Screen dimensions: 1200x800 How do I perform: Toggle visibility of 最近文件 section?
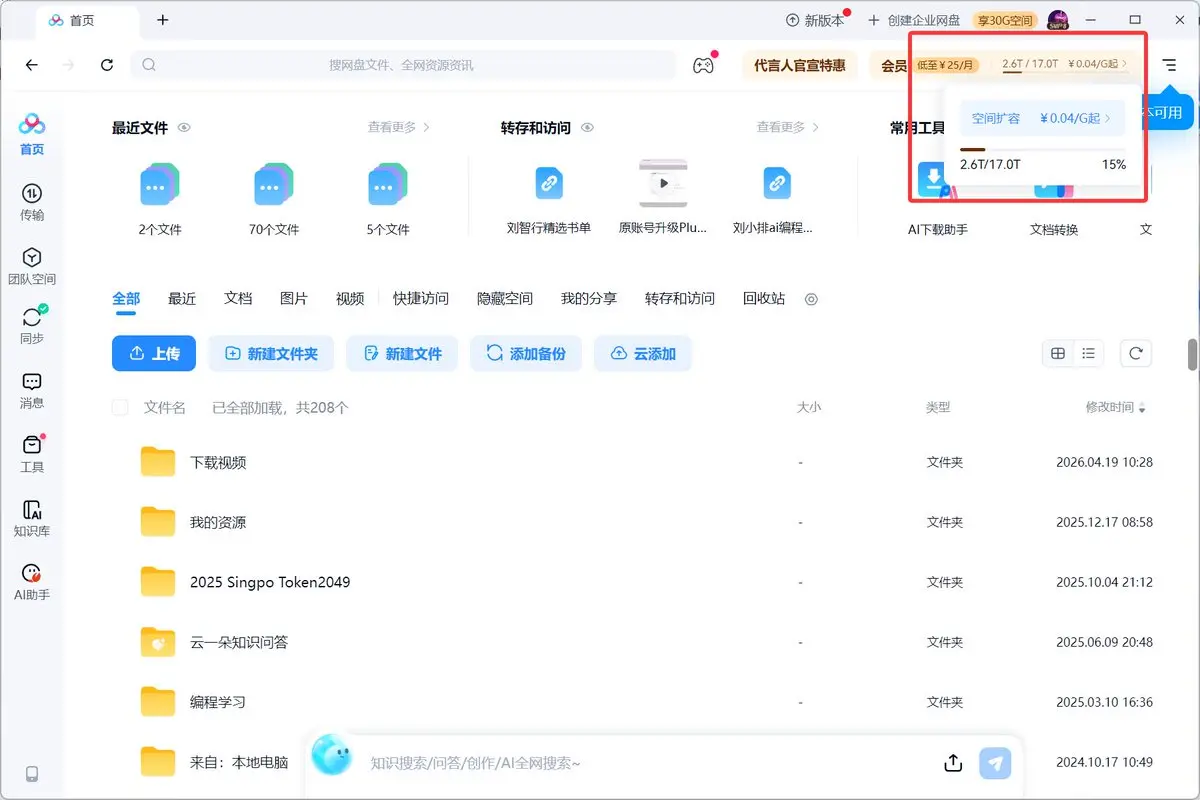click(184, 128)
